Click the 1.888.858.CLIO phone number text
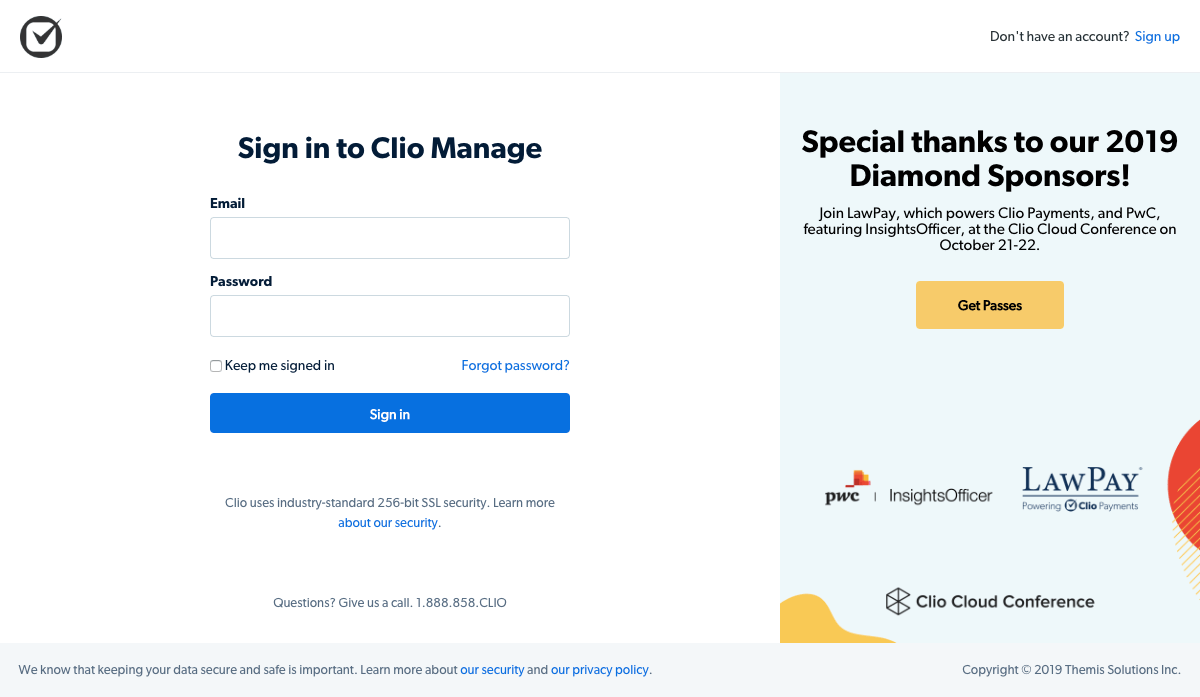The height and width of the screenshot is (697, 1200). click(x=460, y=602)
